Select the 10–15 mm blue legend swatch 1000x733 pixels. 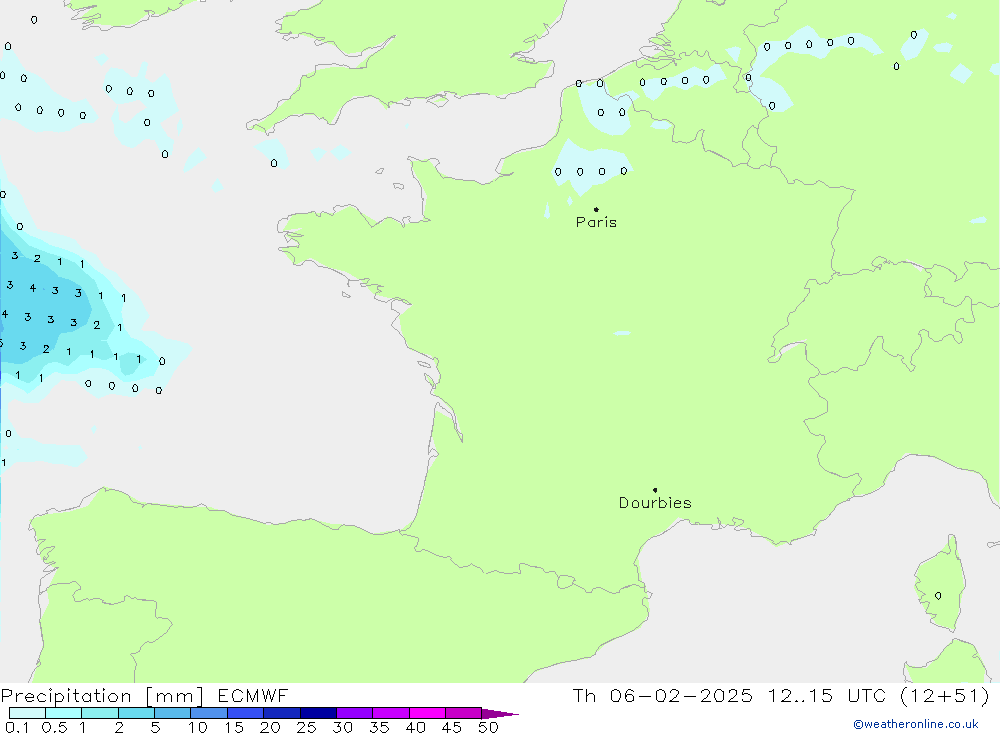[x=209, y=713]
